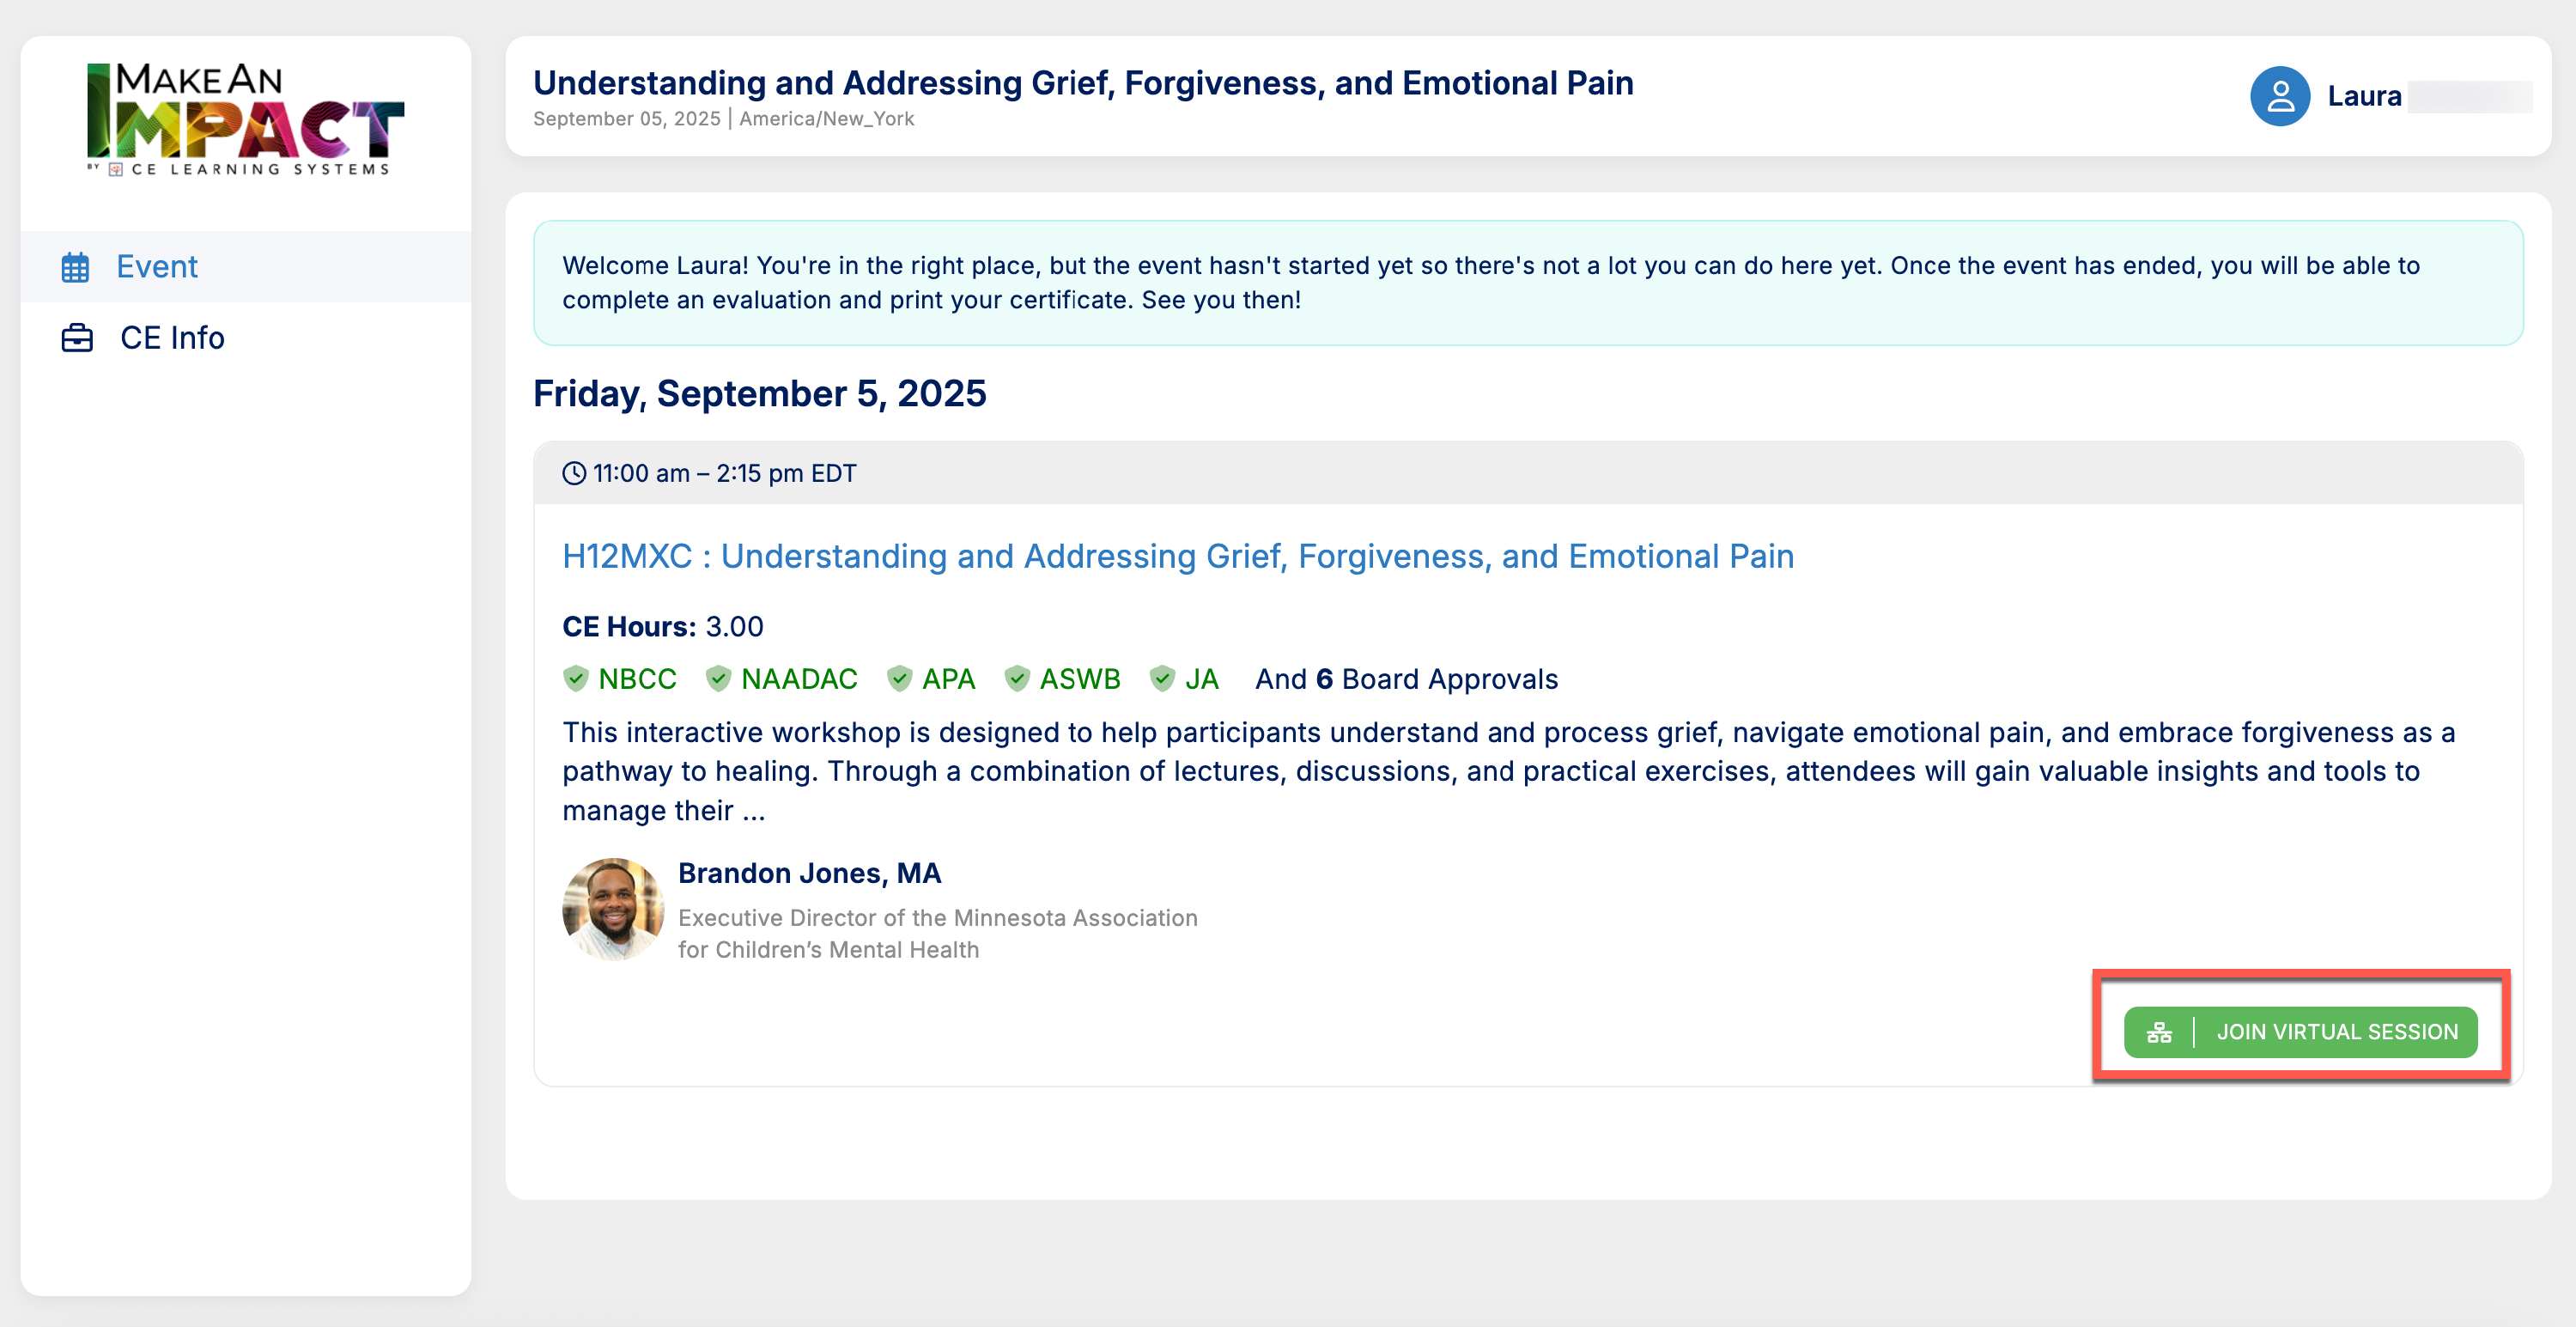Screen dimensions: 2576x1327
Task: Click the clock icon beside 11:00 am
Action: click(x=574, y=473)
